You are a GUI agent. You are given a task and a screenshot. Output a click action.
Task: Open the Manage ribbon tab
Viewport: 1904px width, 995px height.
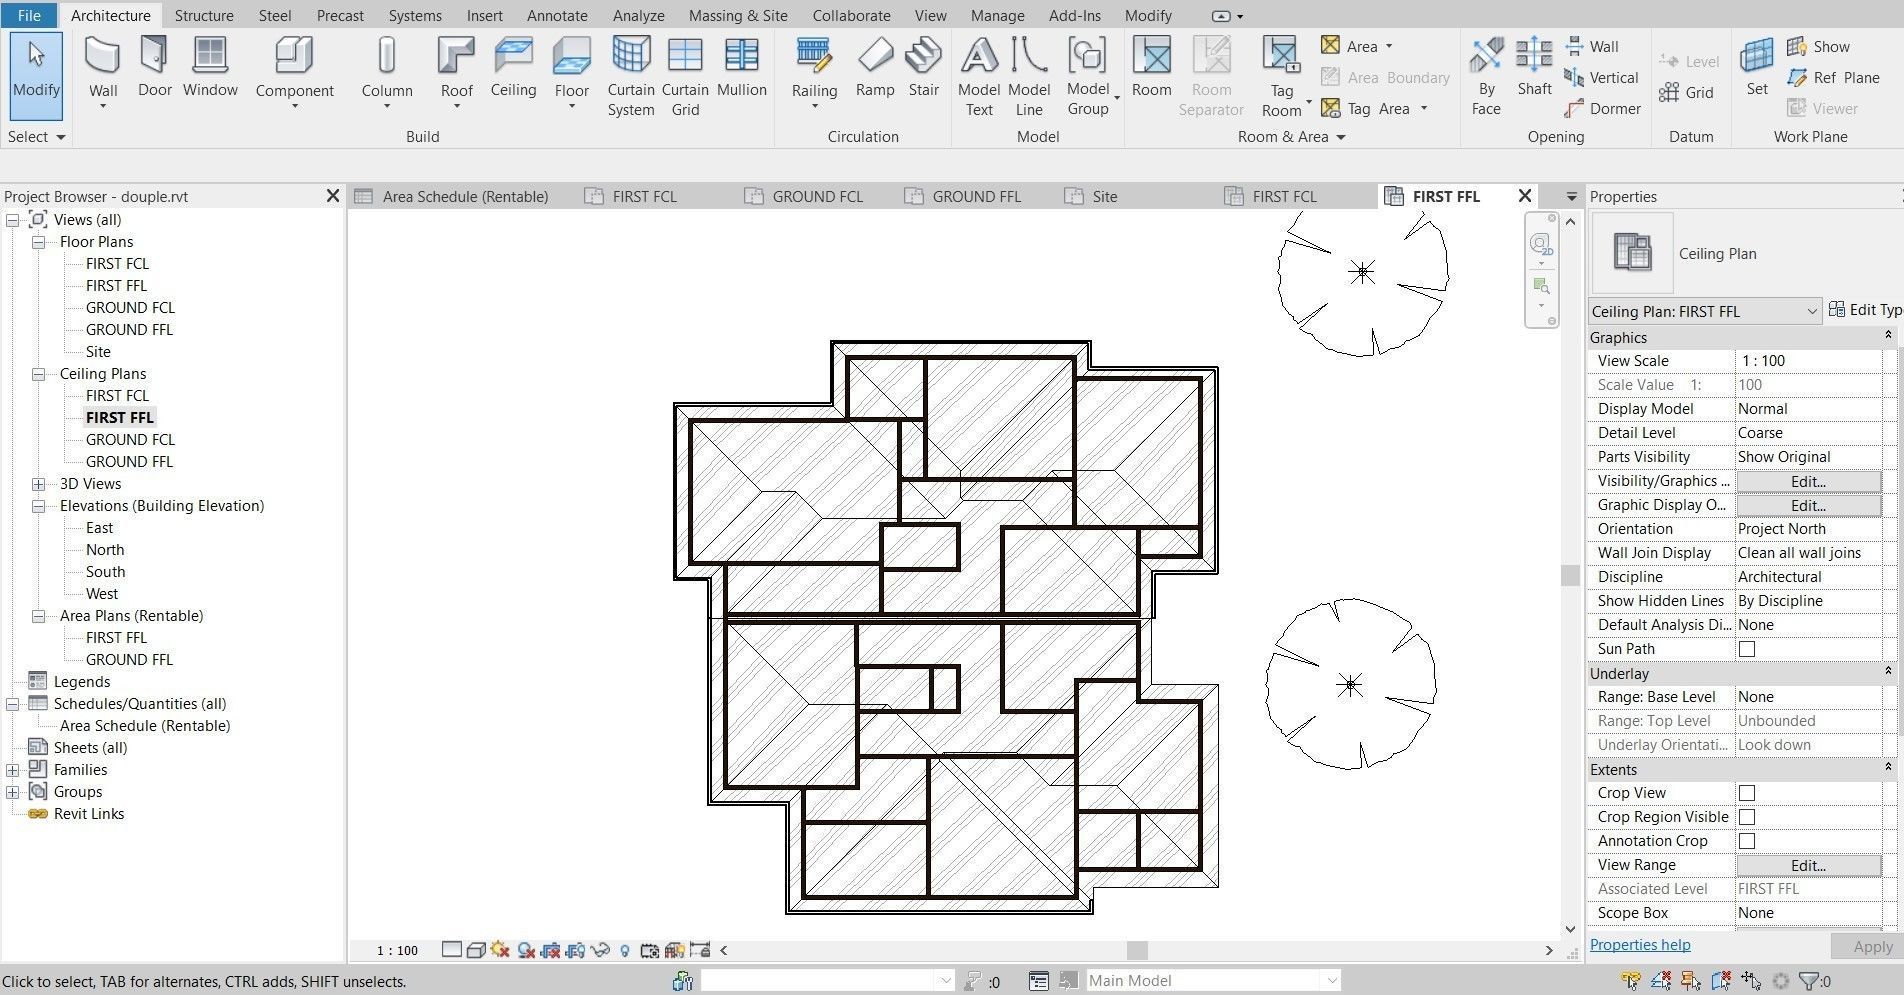(997, 16)
